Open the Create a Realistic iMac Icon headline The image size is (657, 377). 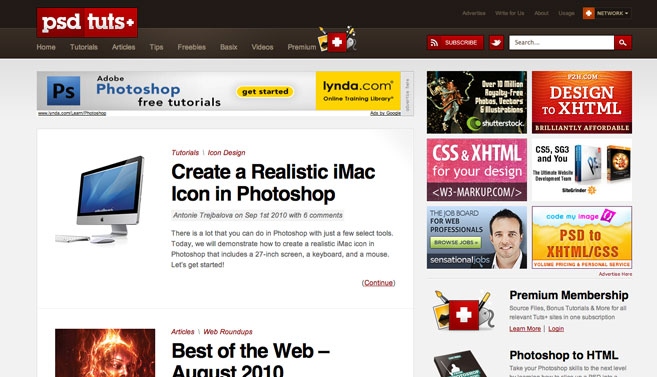(x=273, y=183)
